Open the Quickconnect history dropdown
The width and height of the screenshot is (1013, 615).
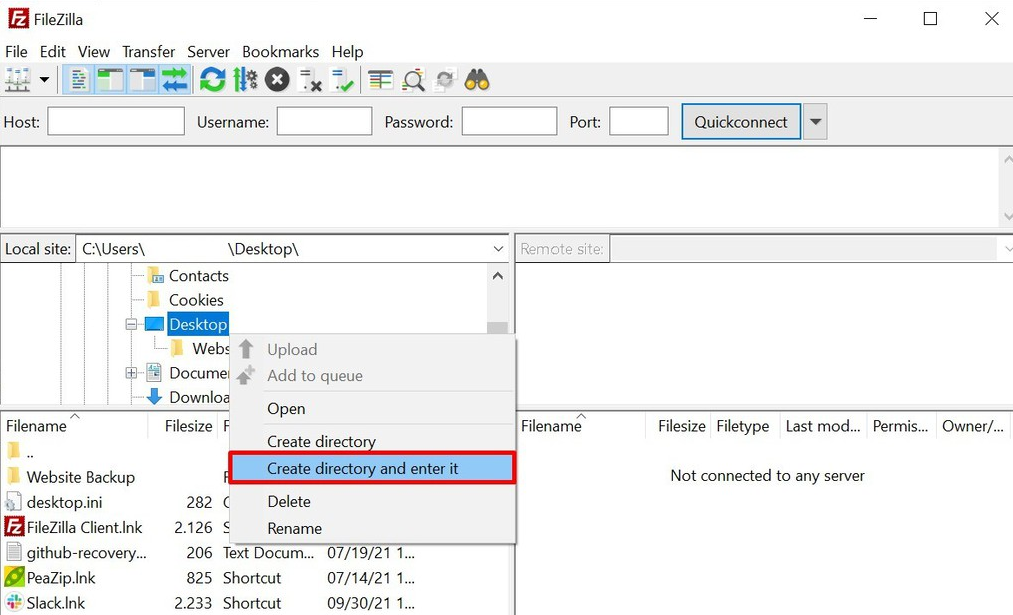point(816,120)
